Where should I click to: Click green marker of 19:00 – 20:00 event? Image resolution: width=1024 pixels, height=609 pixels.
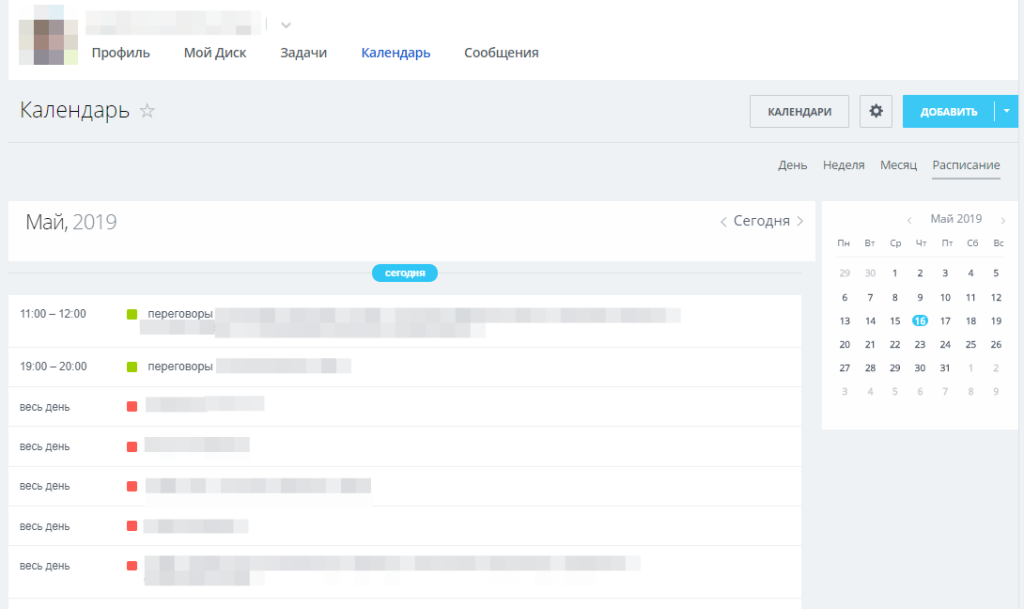point(132,367)
